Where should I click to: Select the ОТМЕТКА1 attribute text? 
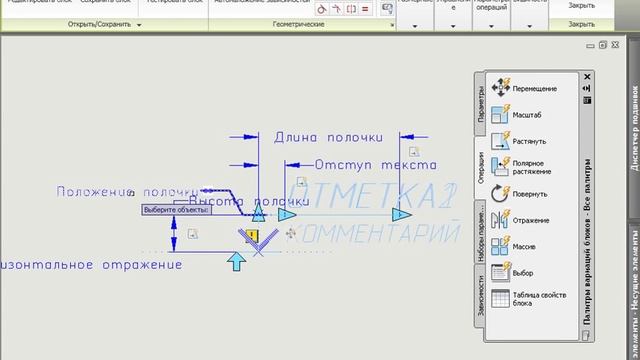(x=372, y=195)
